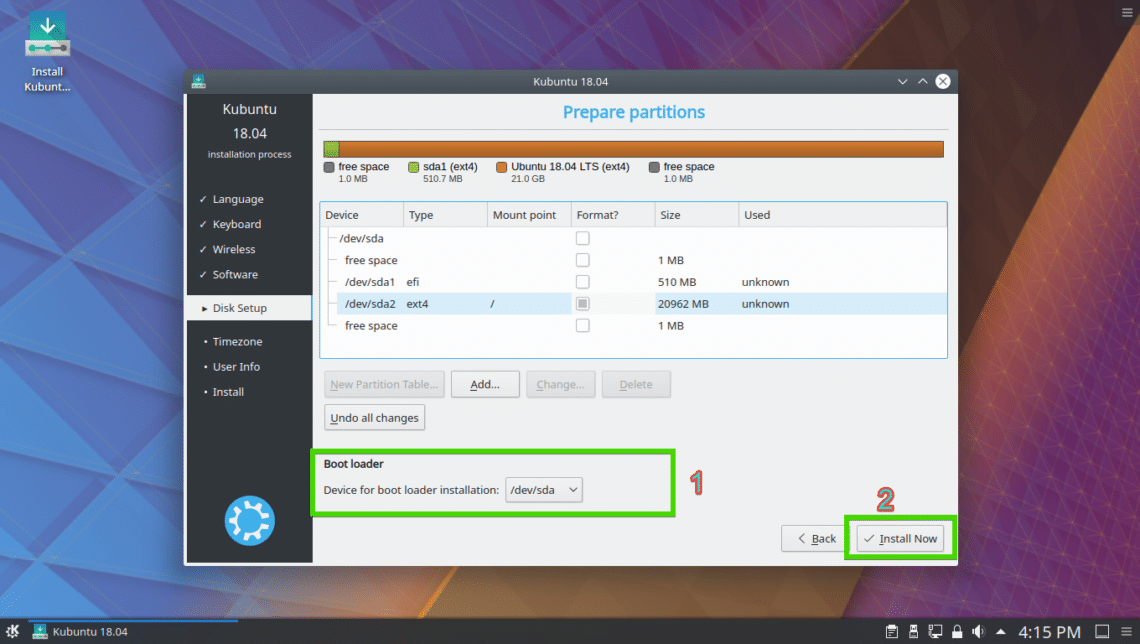Toggle format checkbox for first free space row

(582, 260)
